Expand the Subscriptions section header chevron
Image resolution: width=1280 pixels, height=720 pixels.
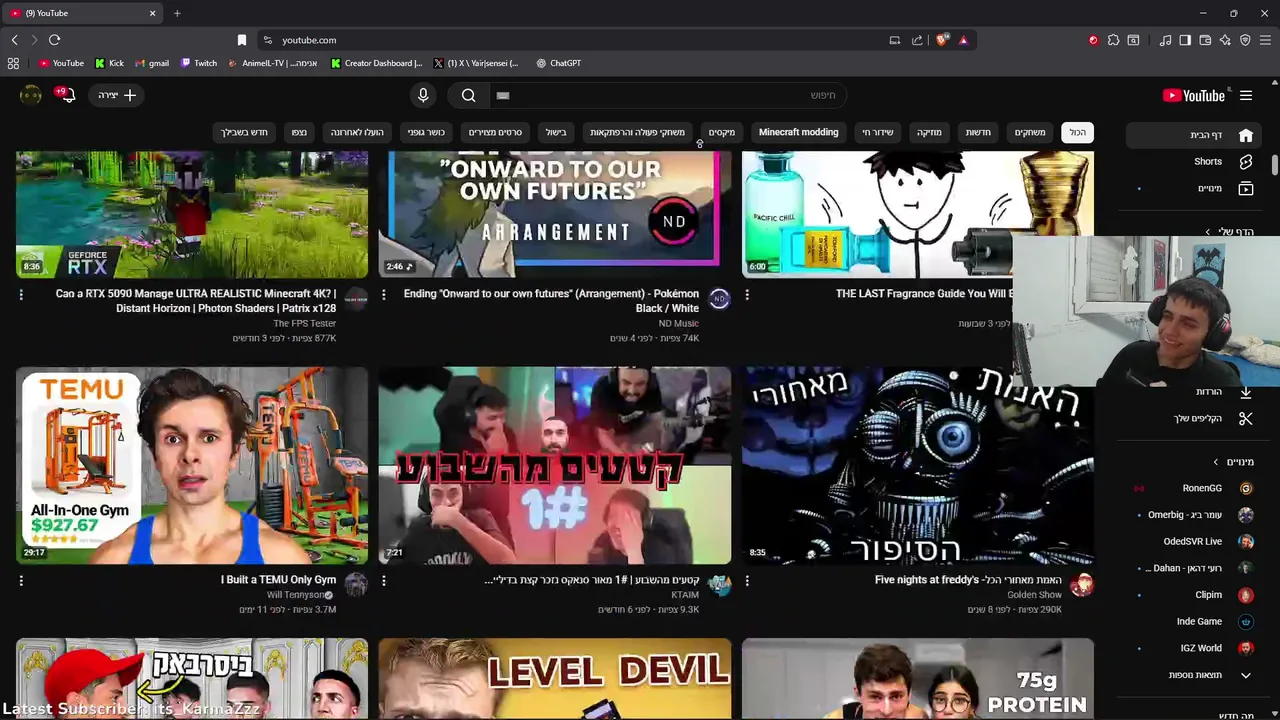click(x=1216, y=462)
